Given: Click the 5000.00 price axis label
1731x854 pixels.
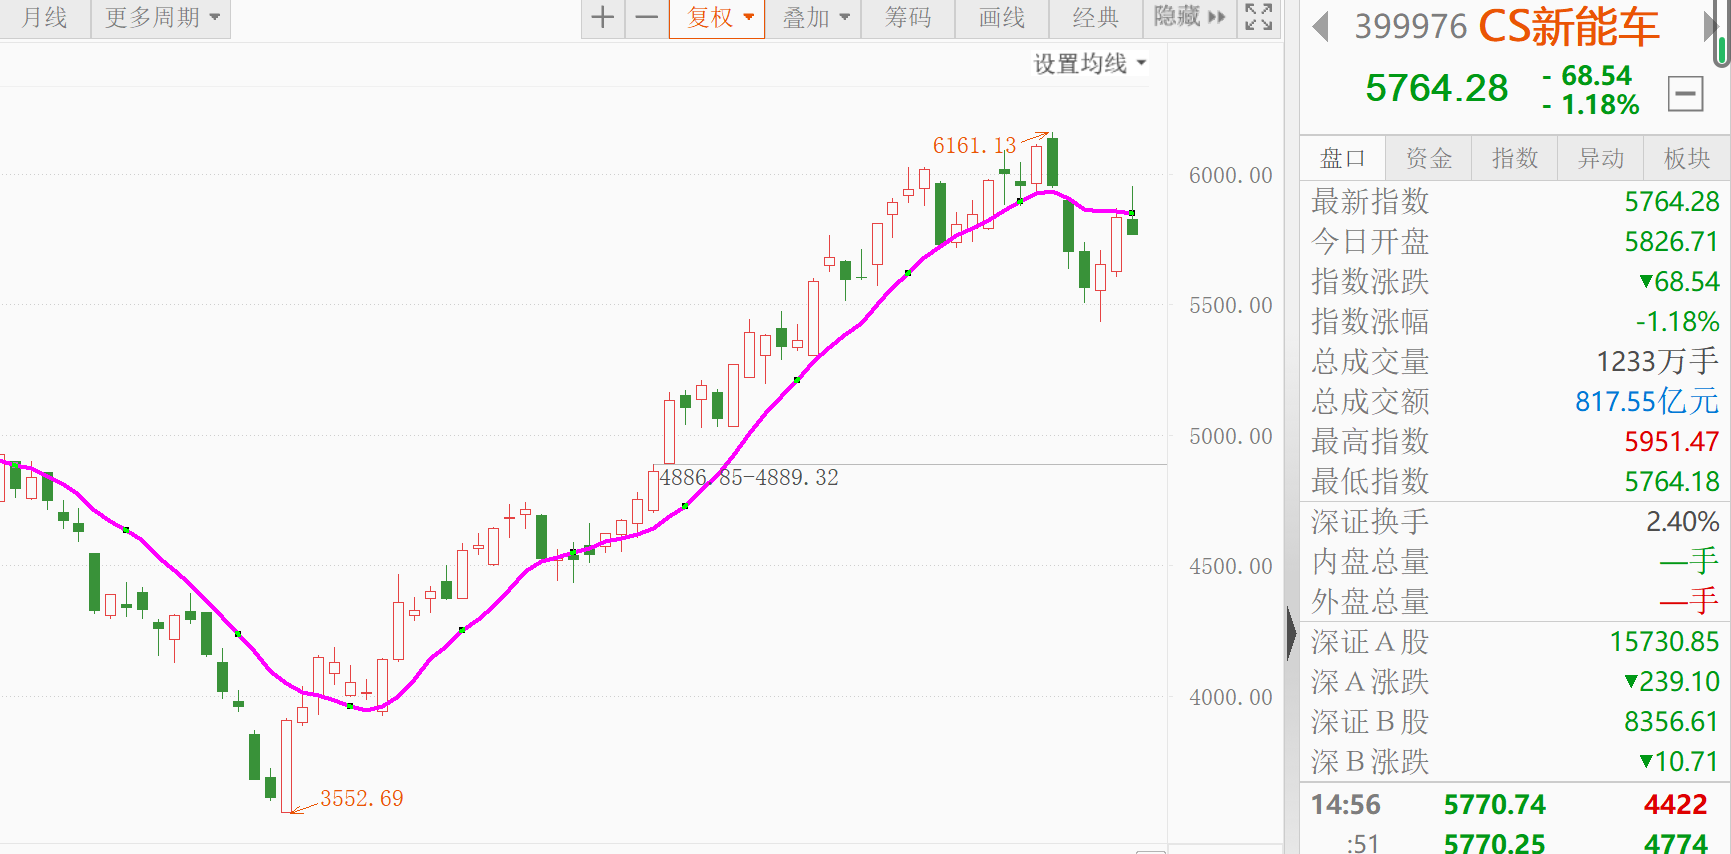Looking at the screenshot, I should coord(1230,437).
